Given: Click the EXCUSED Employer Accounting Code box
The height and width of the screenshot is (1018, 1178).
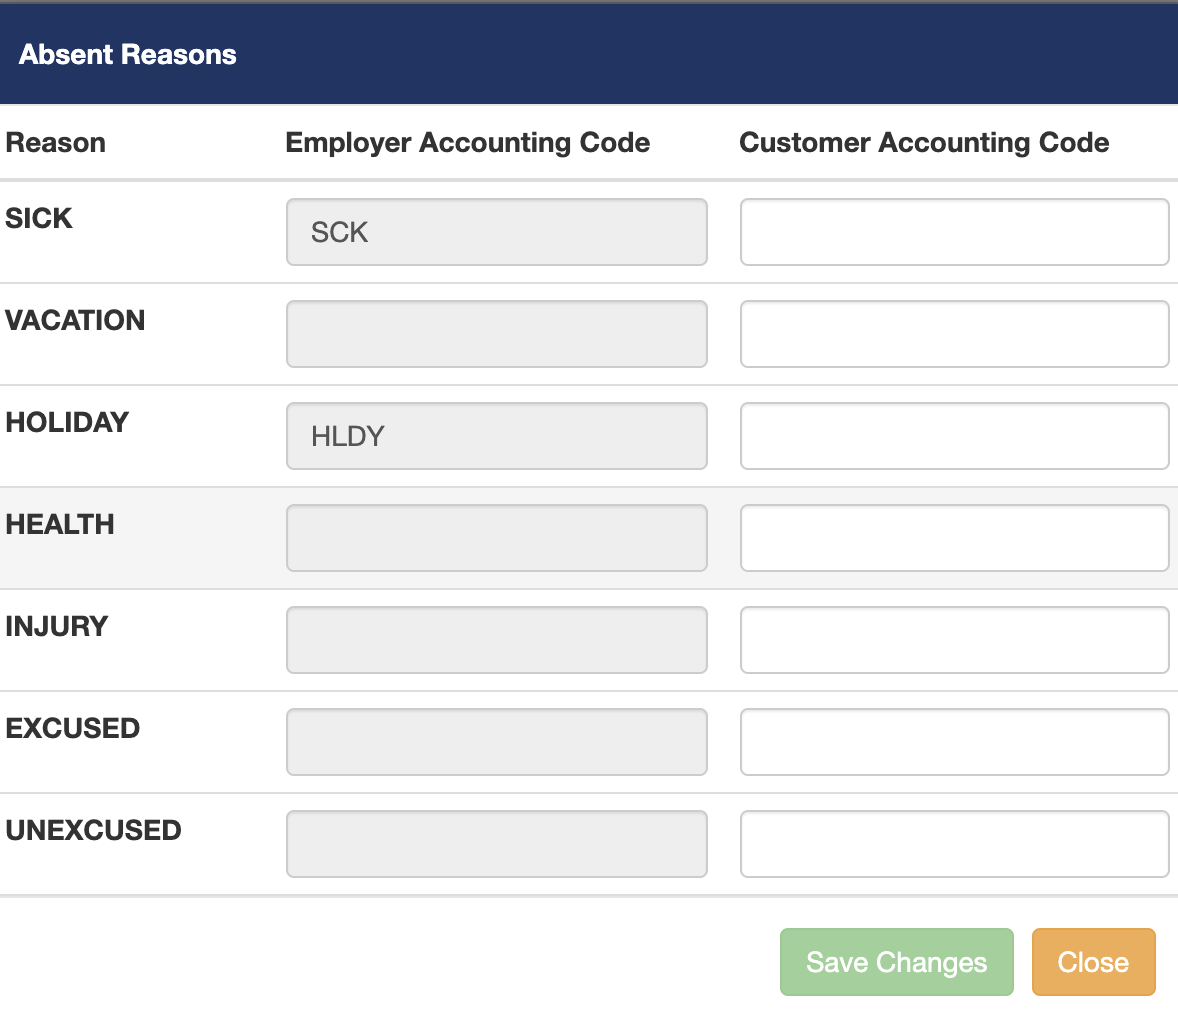Looking at the screenshot, I should pos(496,741).
